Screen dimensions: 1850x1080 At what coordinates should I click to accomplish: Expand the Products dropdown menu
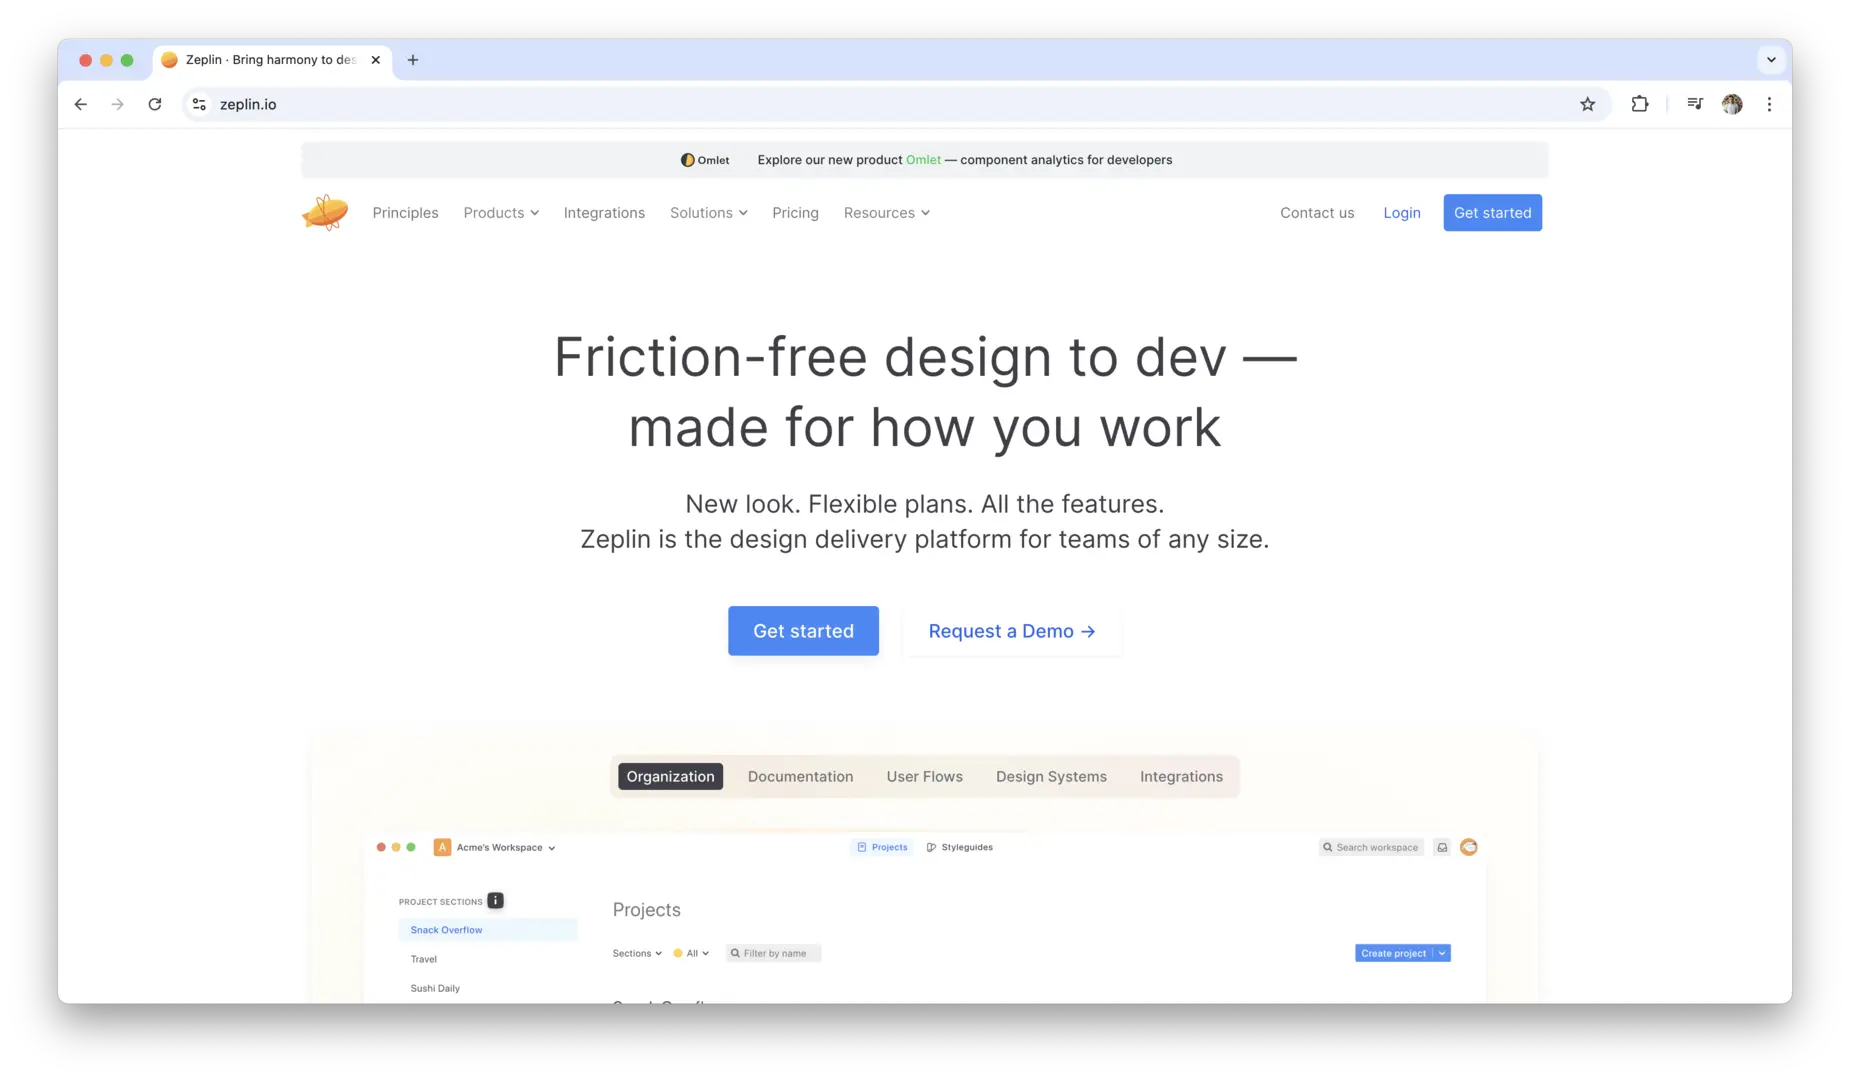501,213
